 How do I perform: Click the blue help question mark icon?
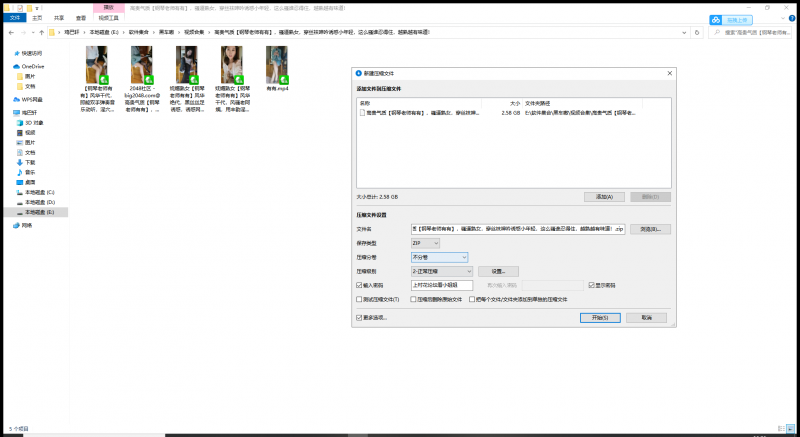[x=792, y=18]
